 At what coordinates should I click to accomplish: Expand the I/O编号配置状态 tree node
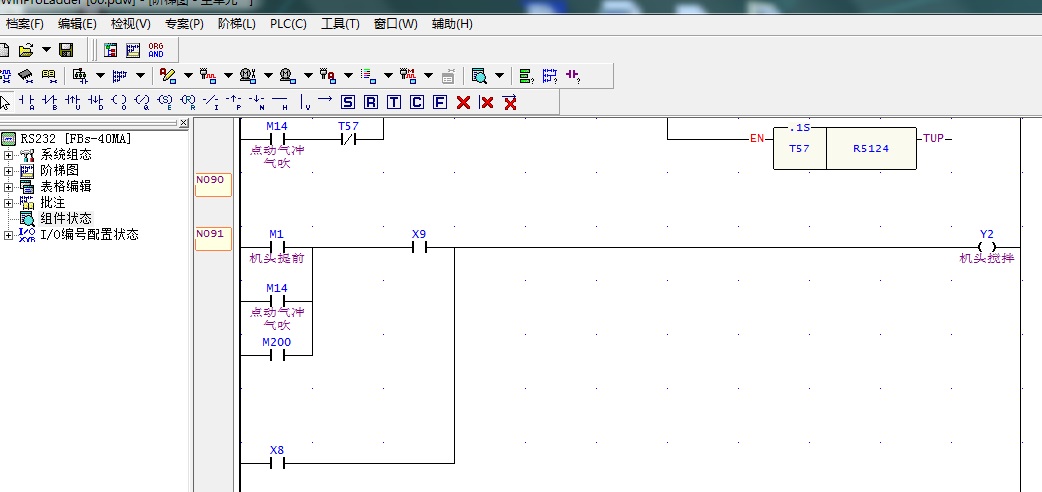tap(9, 235)
